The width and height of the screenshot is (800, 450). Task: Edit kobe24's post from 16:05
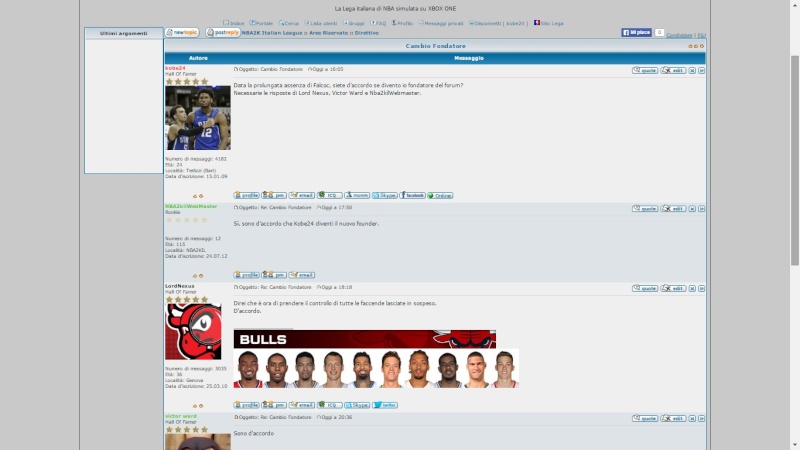pyautogui.click(x=673, y=70)
